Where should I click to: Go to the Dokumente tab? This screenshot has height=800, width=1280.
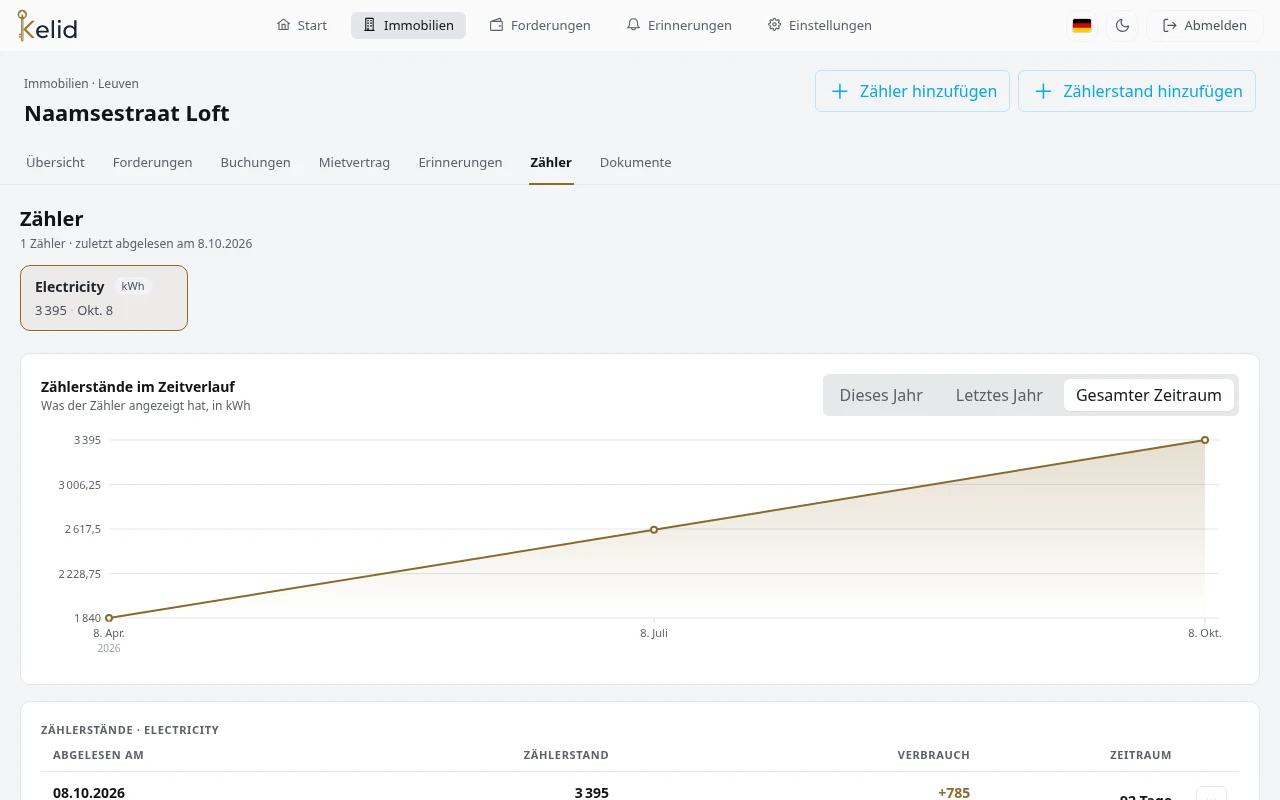point(635,162)
